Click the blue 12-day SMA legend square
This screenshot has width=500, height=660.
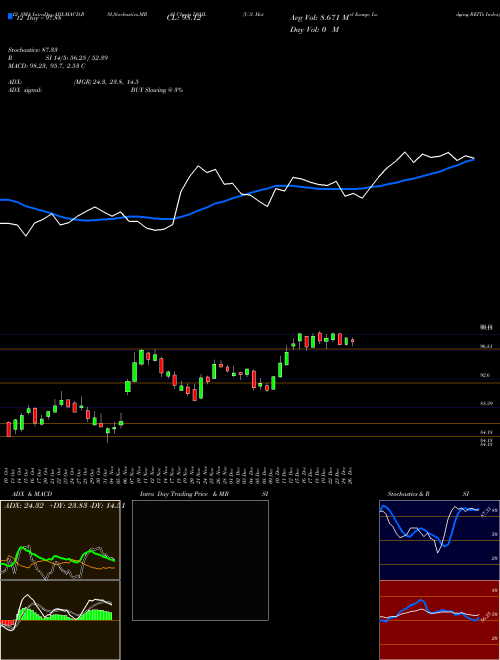10,16
